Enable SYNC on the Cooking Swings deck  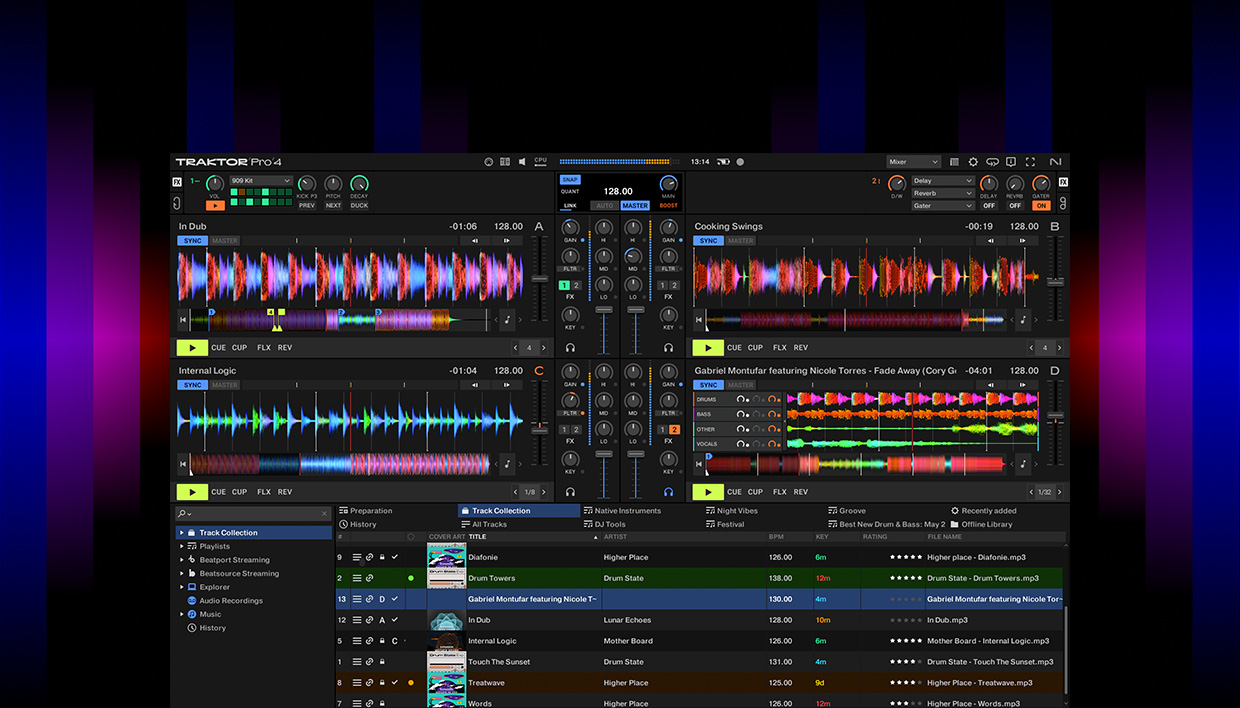708,240
